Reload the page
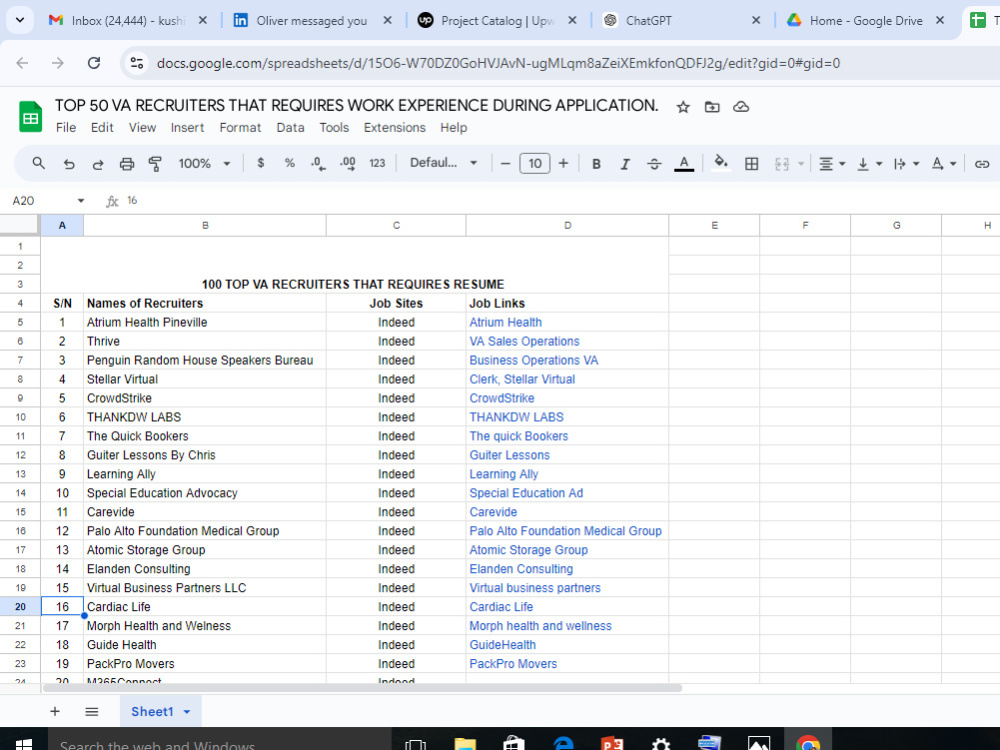The image size is (1000, 750). pos(94,63)
